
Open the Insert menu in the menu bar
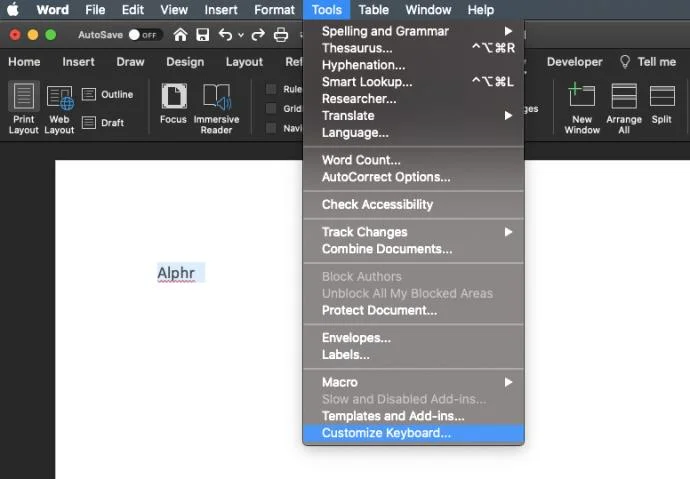point(221,10)
